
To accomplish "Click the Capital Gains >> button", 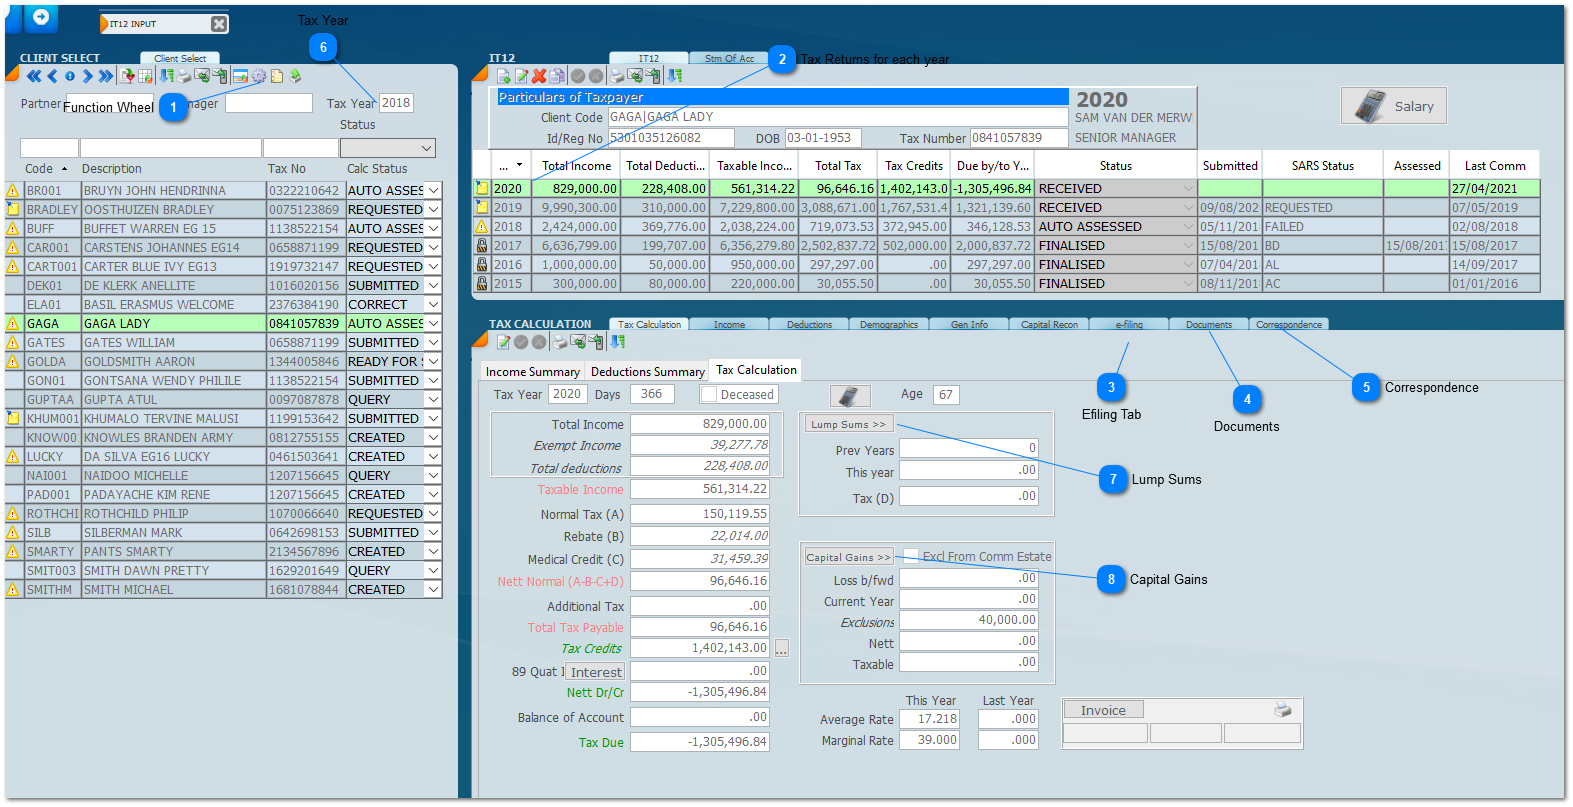I will coord(848,557).
